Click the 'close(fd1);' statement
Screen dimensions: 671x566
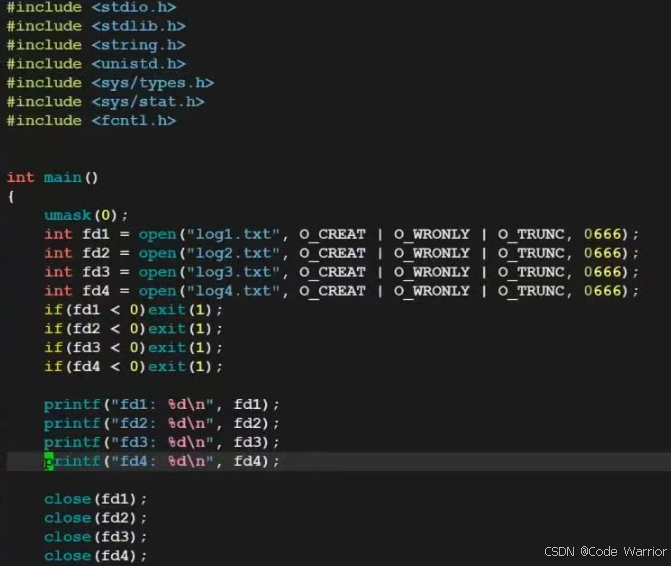(95, 499)
